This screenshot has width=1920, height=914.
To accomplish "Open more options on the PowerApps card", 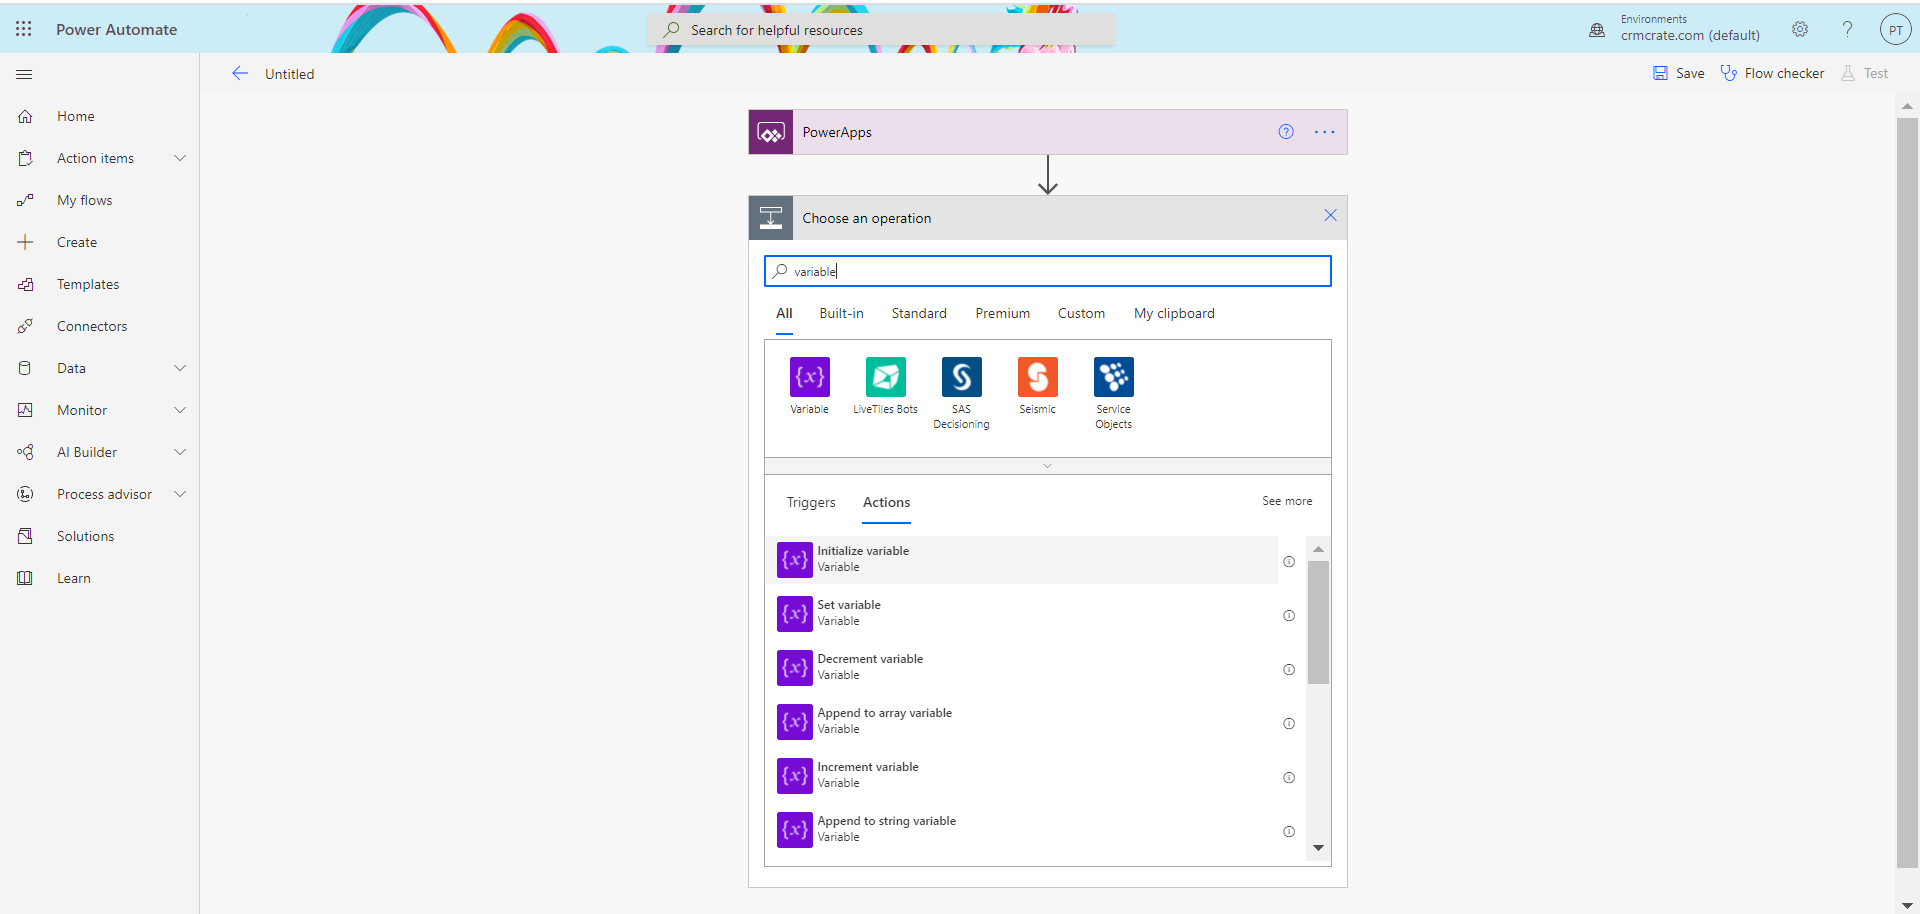I will [1324, 131].
